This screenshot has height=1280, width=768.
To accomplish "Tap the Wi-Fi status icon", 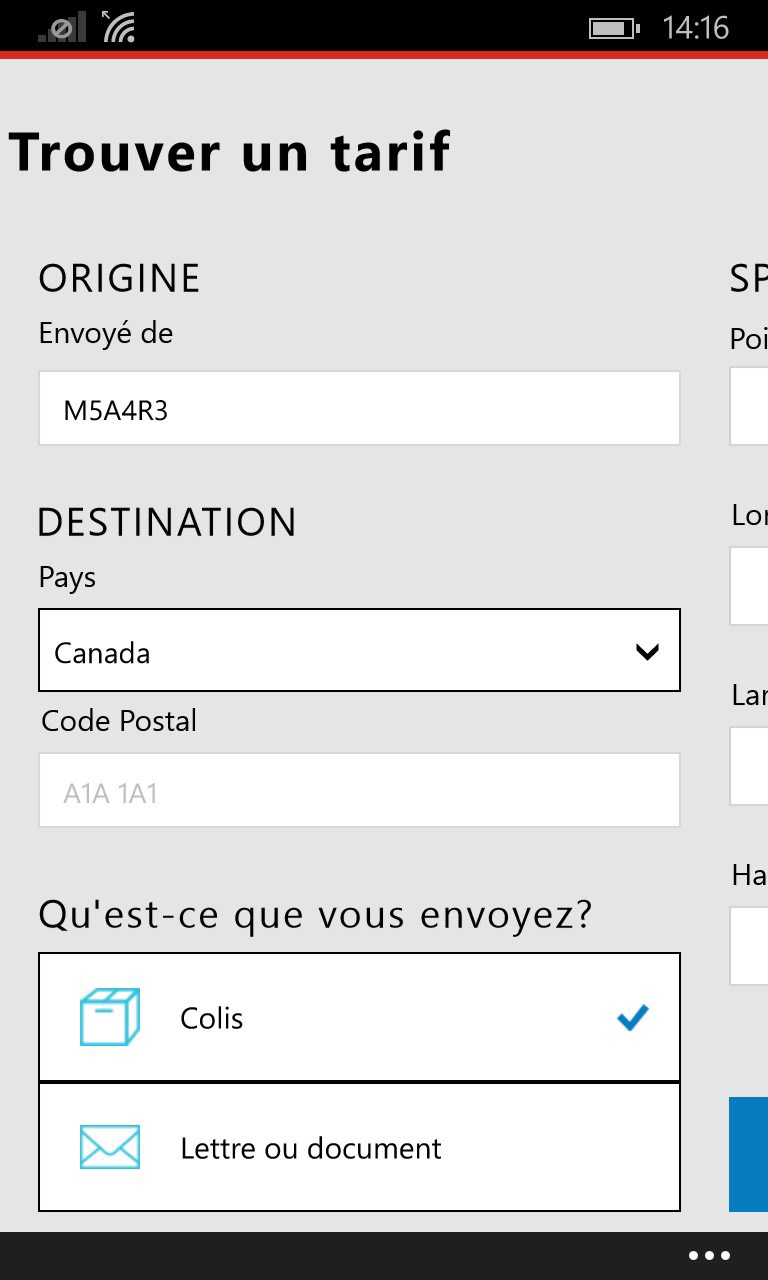I will [119, 27].
